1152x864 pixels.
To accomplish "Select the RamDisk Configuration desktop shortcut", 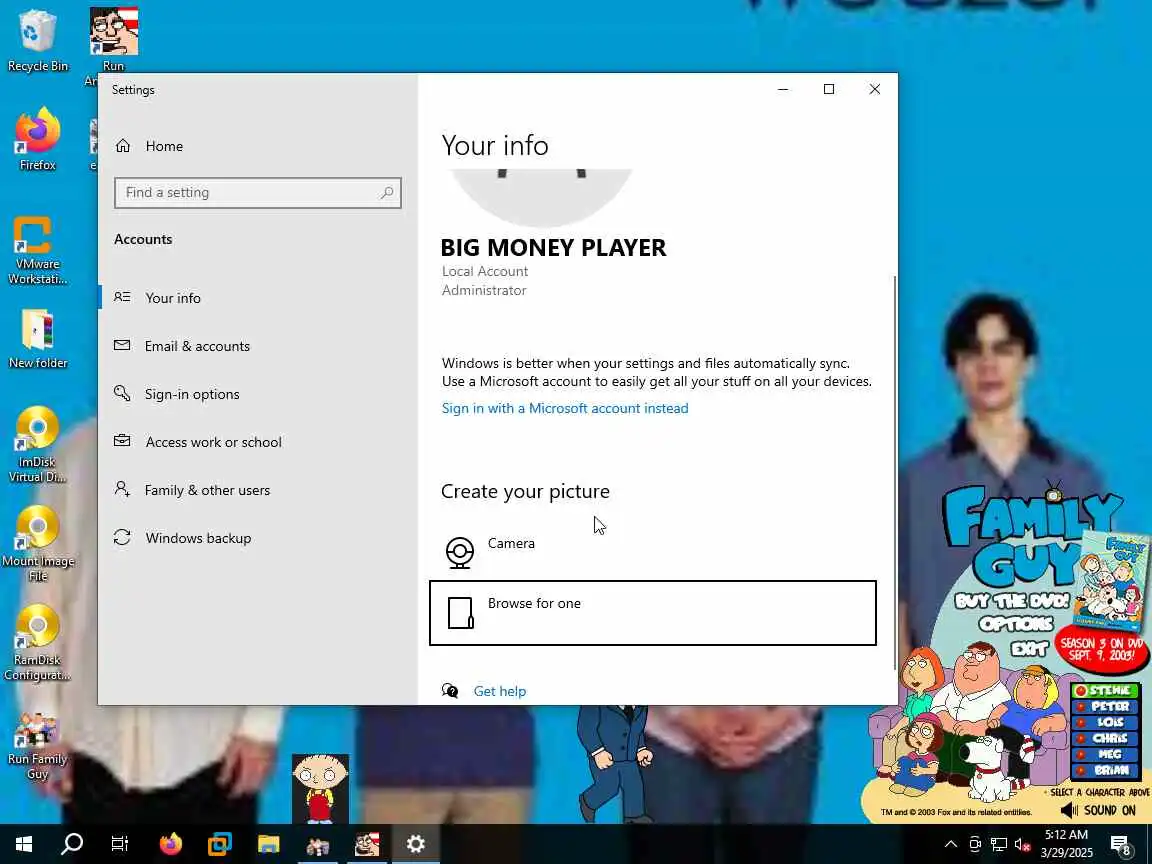I will pyautogui.click(x=37, y=643).
